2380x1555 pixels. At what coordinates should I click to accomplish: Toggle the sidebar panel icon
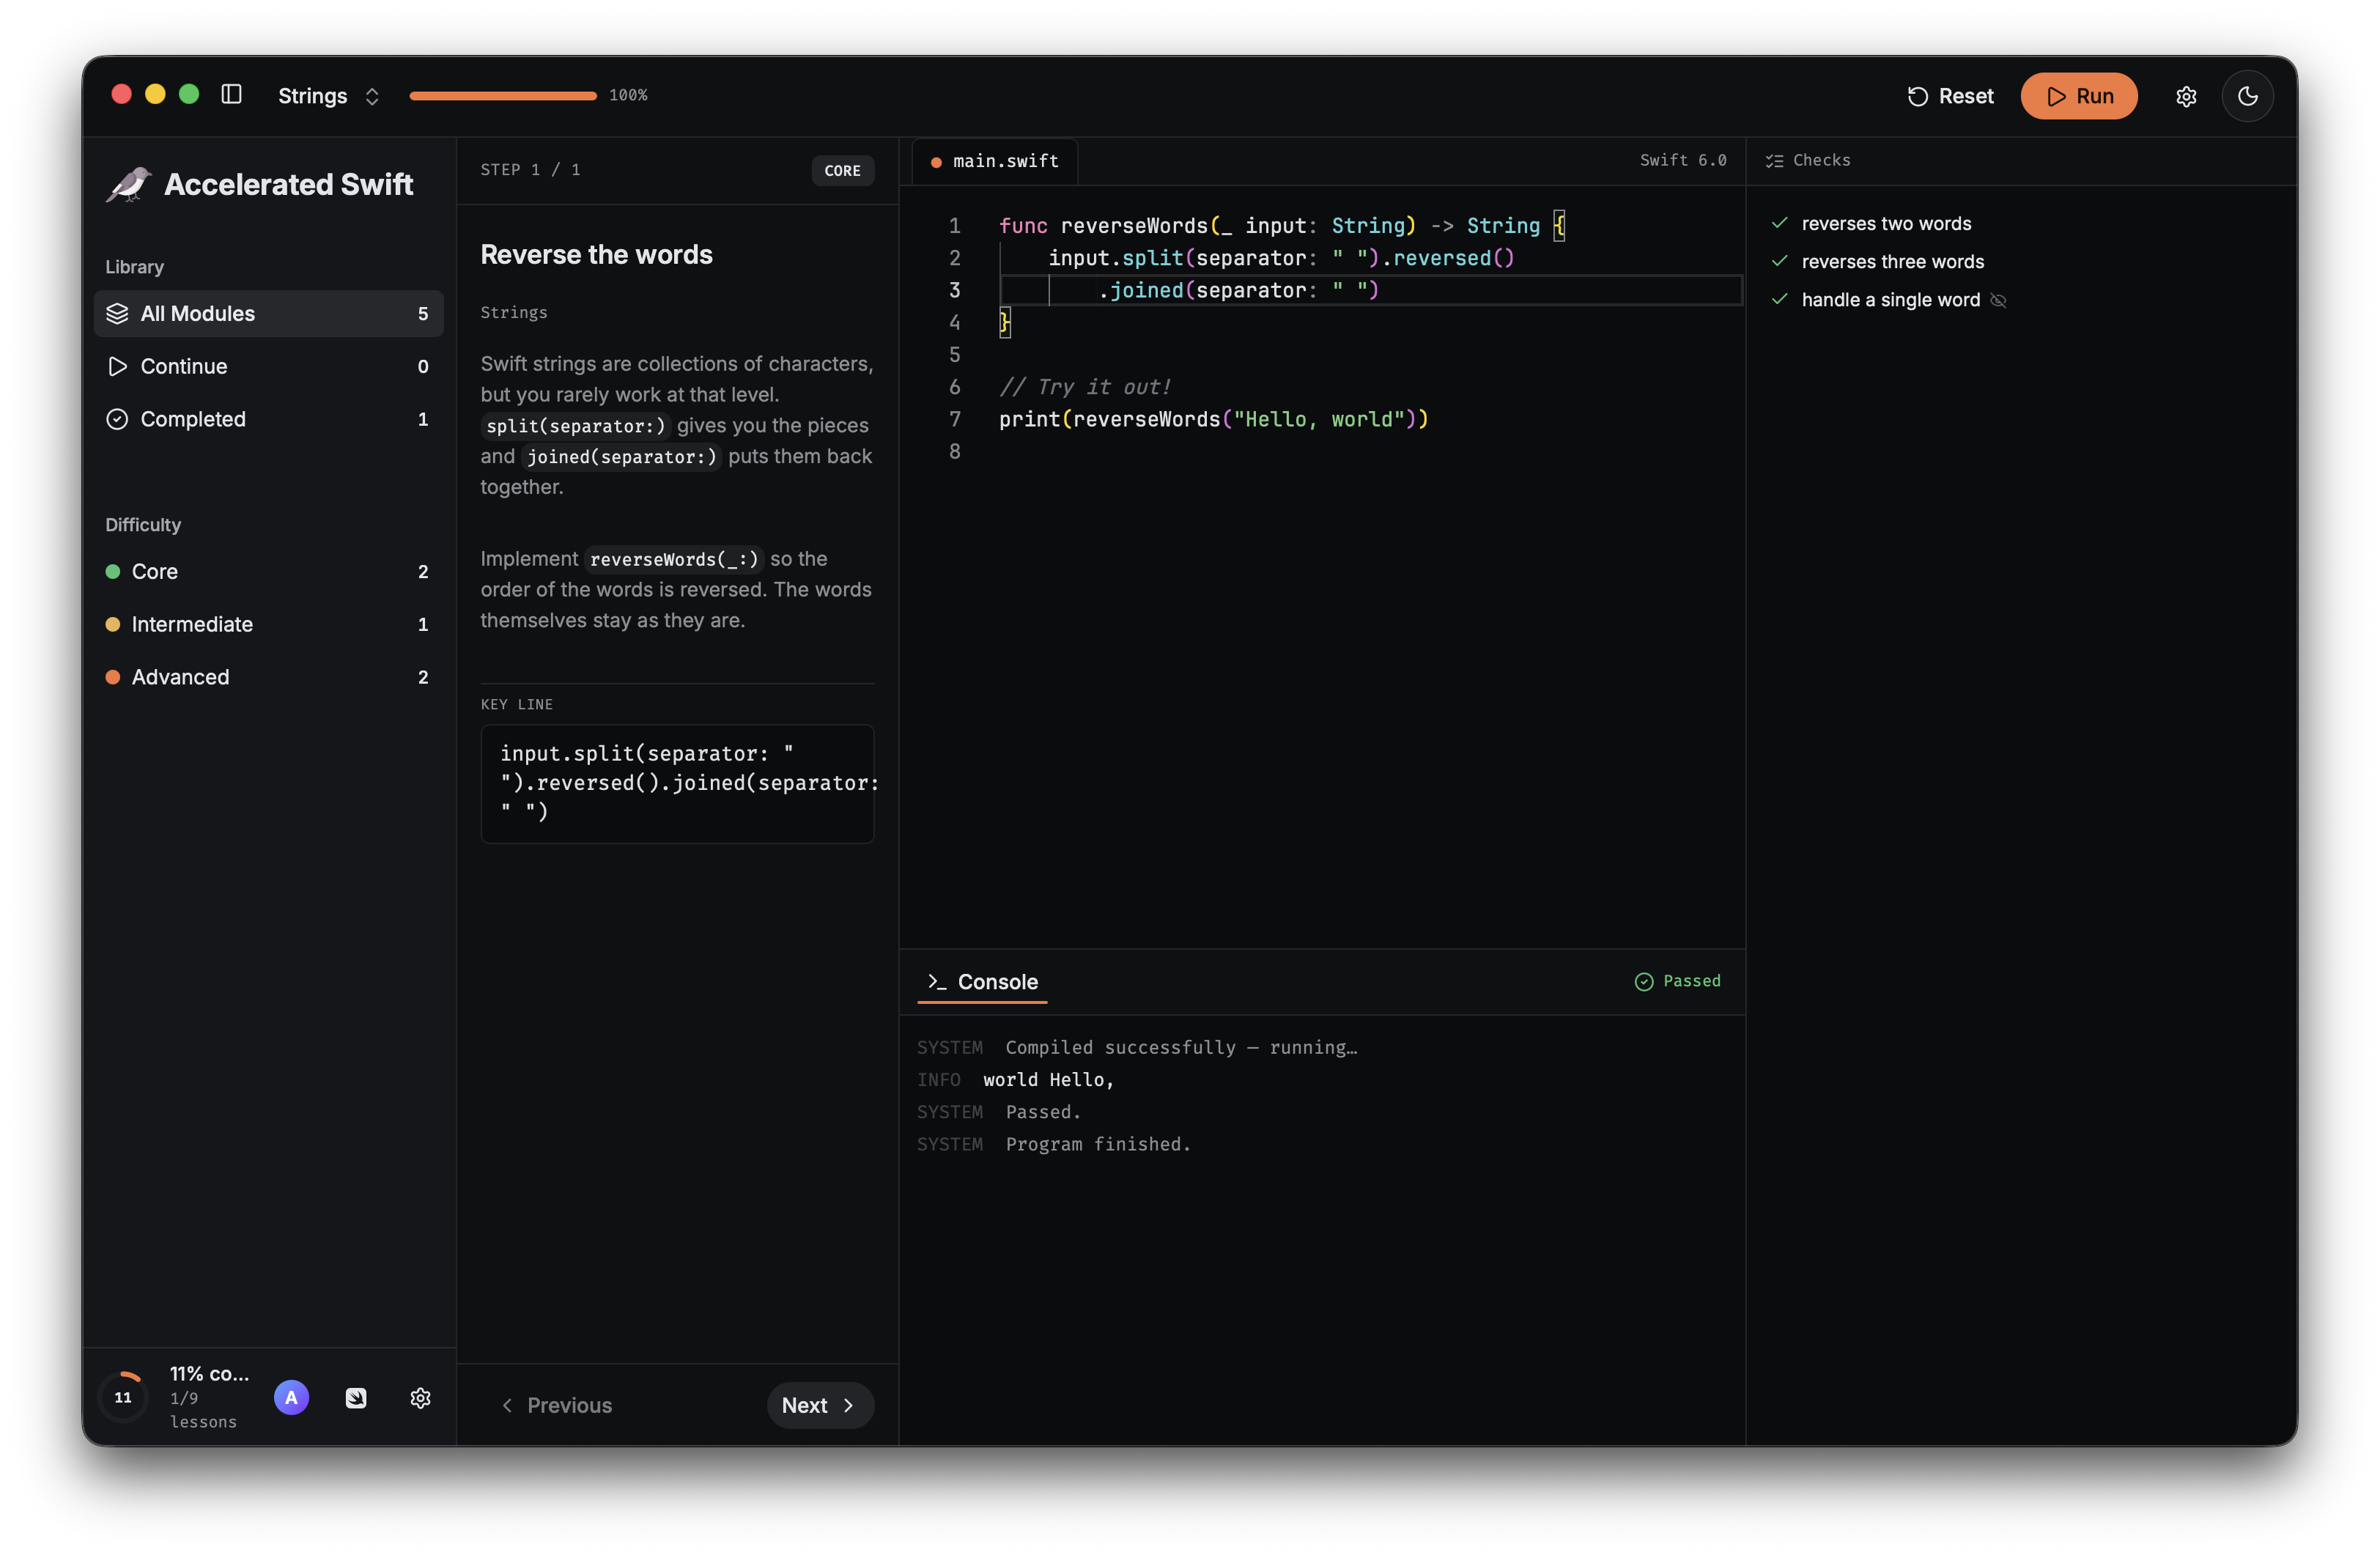coord(231,94)
